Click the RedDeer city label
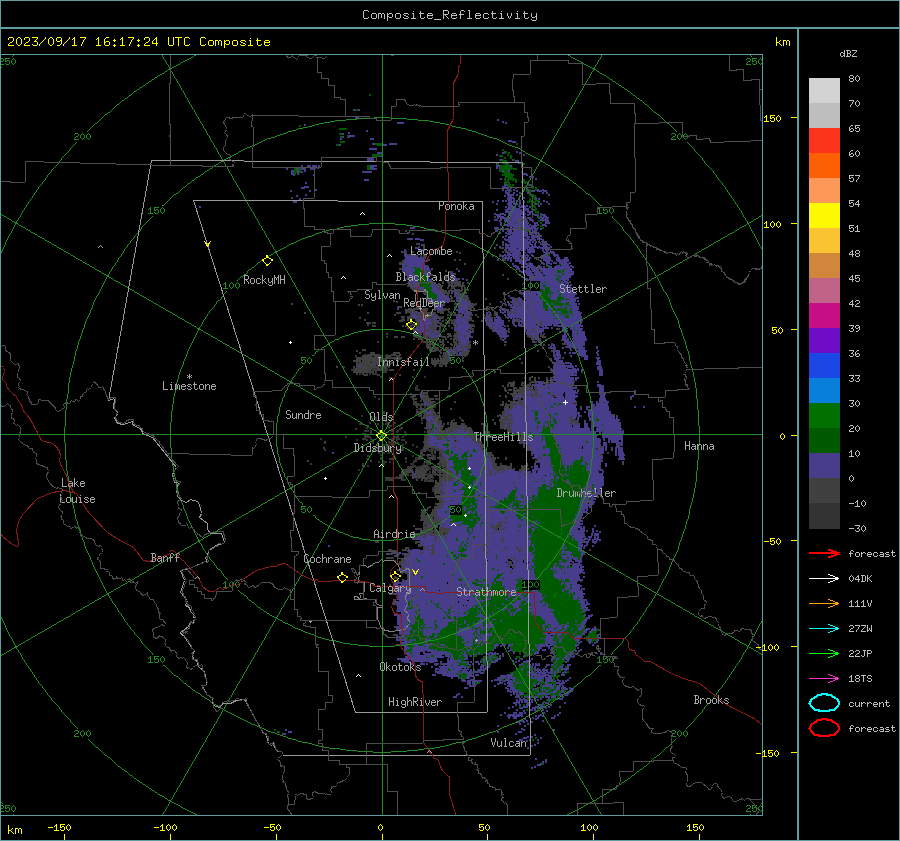The image size is (900, 841). tap(424, 303)
